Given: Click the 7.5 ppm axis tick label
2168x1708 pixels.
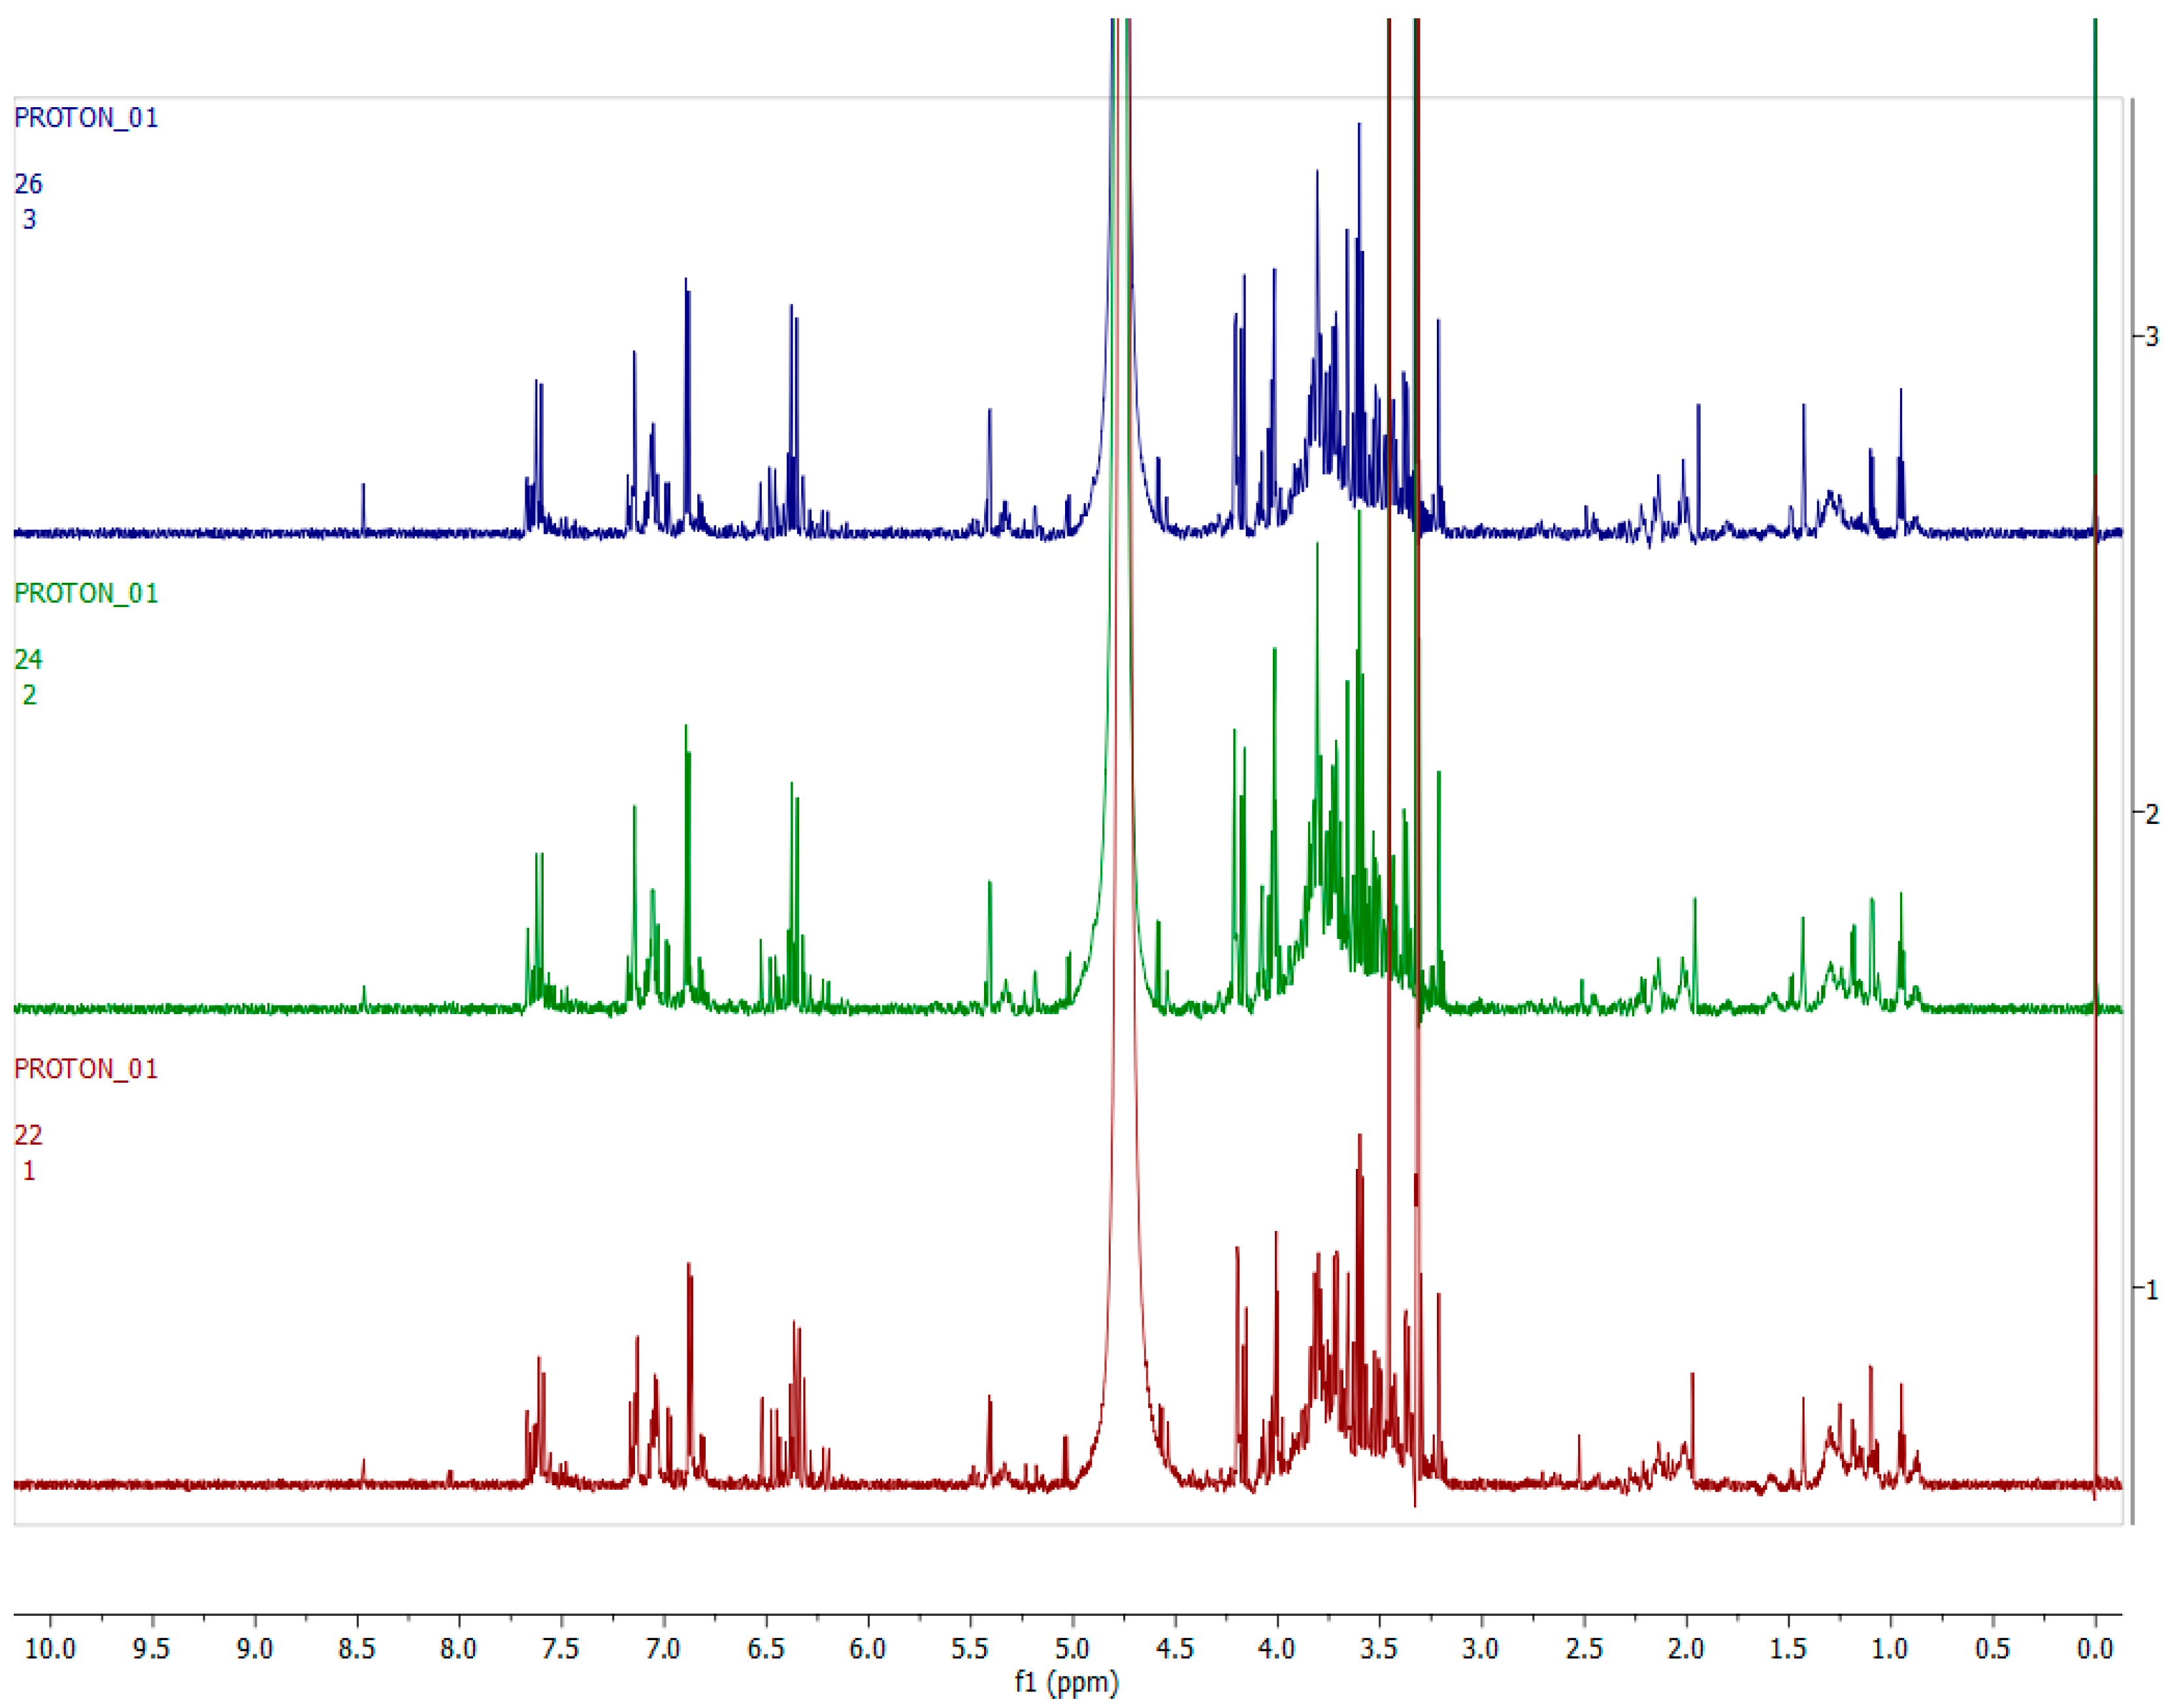Looking at the screenshot, I should pos(561,1649).
